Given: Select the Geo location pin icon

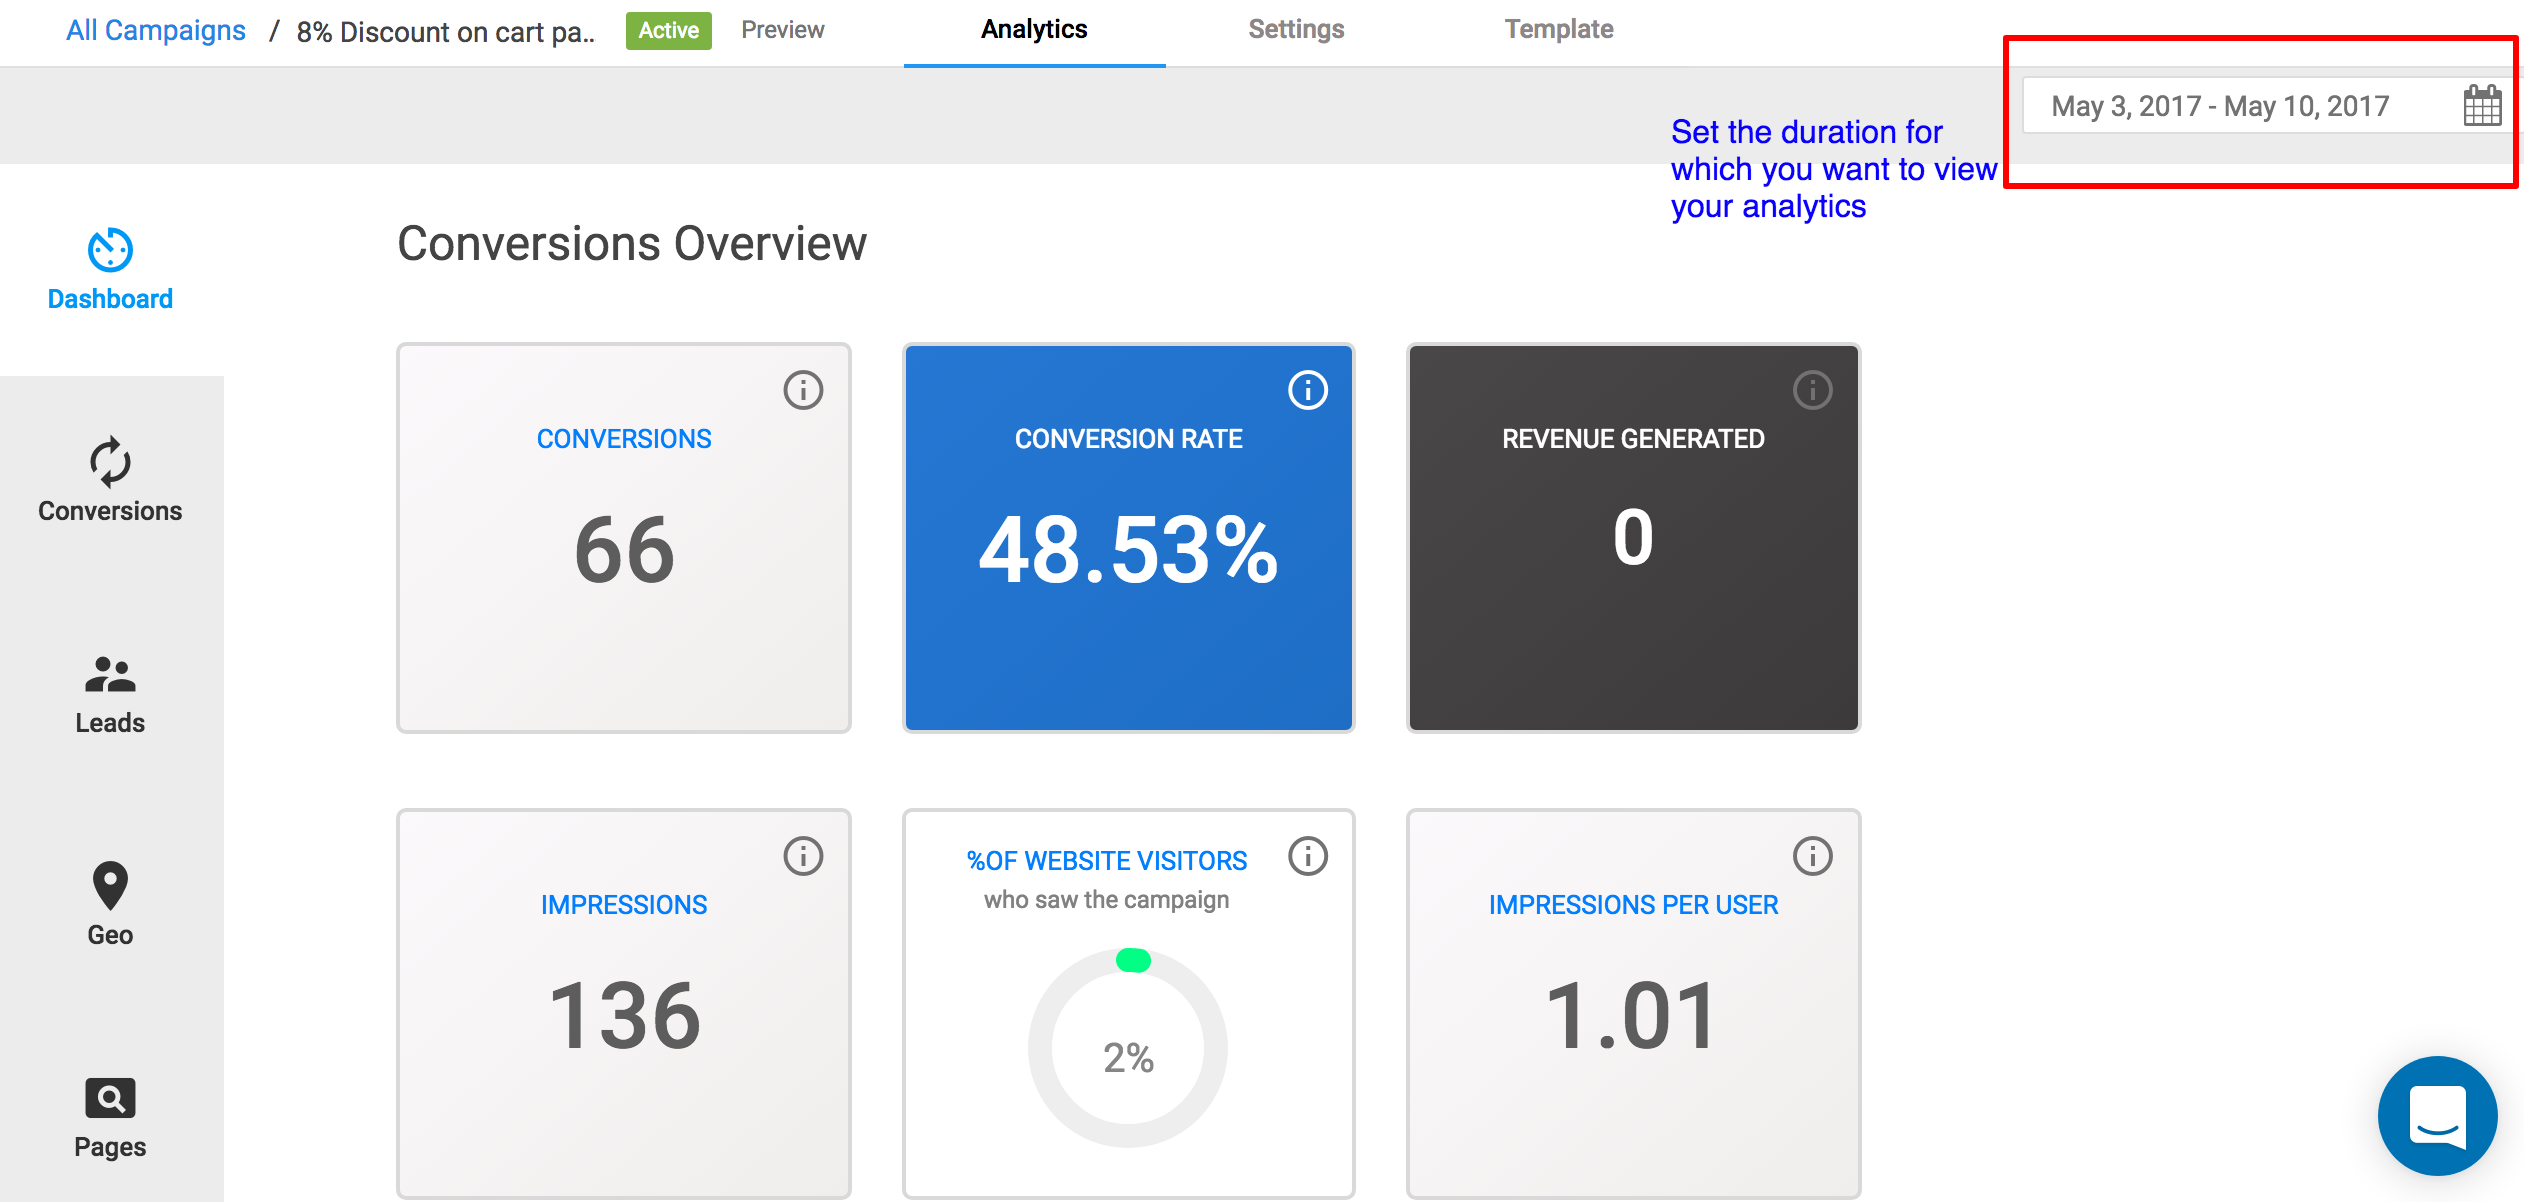Looking at the screenshot, I should pyautogui.click(x=110, y=886).
